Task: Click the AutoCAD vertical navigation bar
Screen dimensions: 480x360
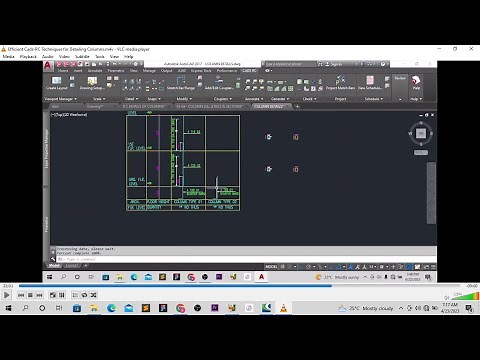Action: point(431,193)
